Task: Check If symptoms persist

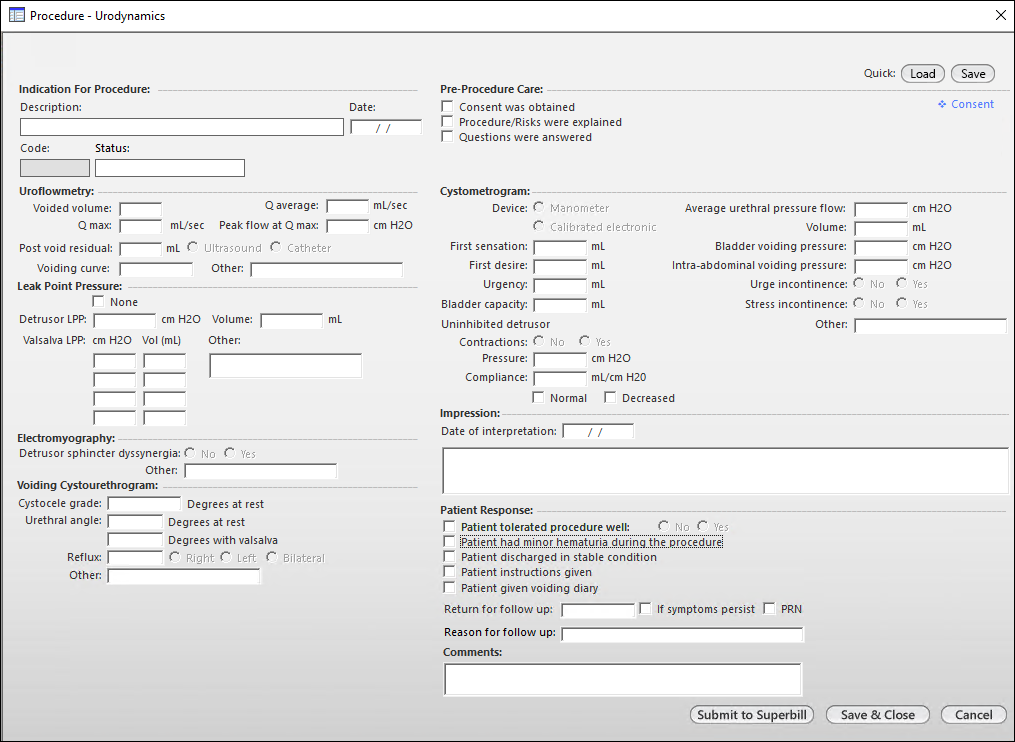Action: pos(645,609)
